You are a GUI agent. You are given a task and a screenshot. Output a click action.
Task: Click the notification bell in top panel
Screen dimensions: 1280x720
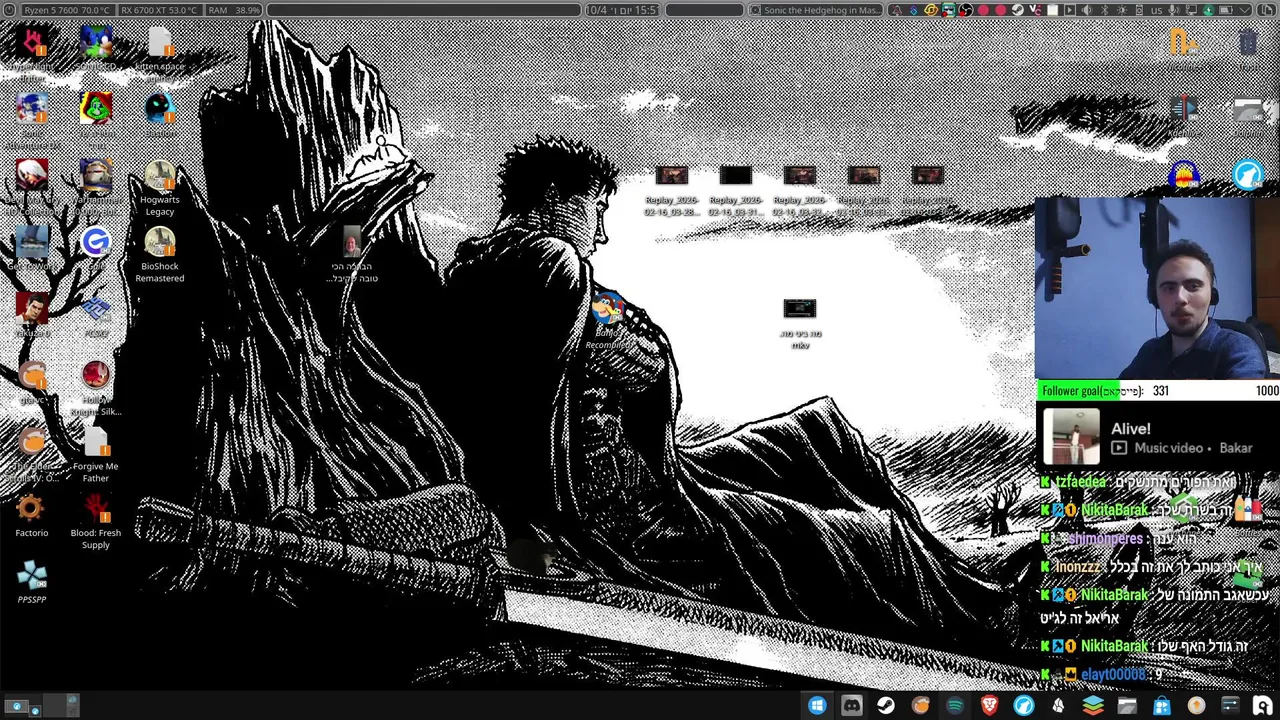896,10
